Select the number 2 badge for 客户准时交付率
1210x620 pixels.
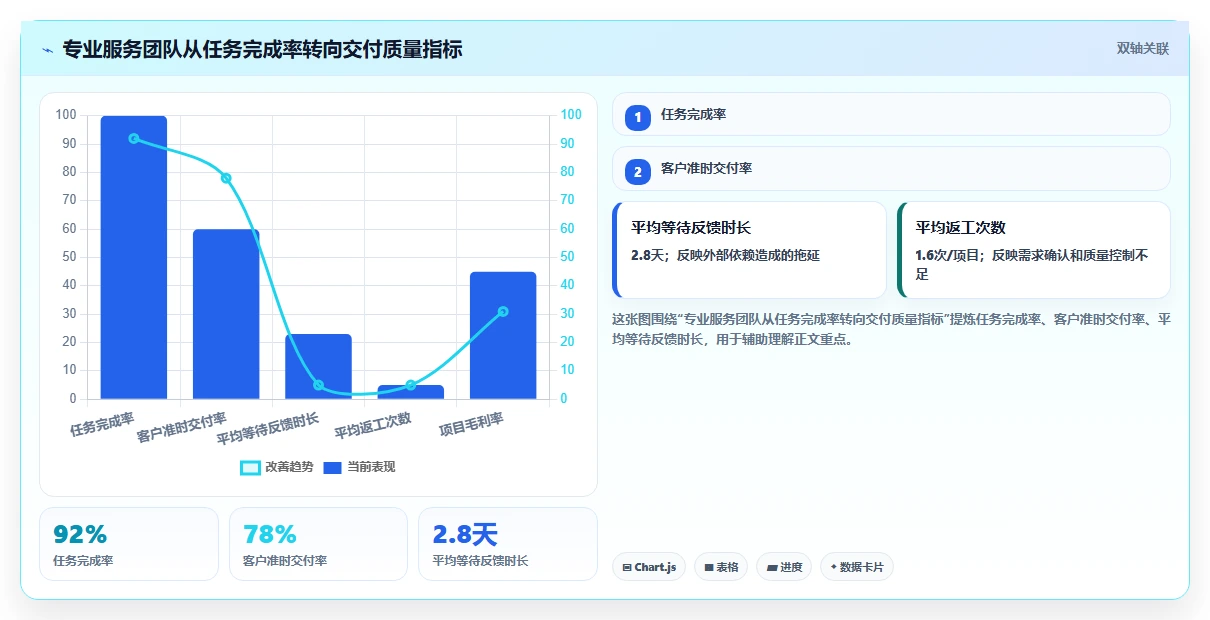click(638, 171)
